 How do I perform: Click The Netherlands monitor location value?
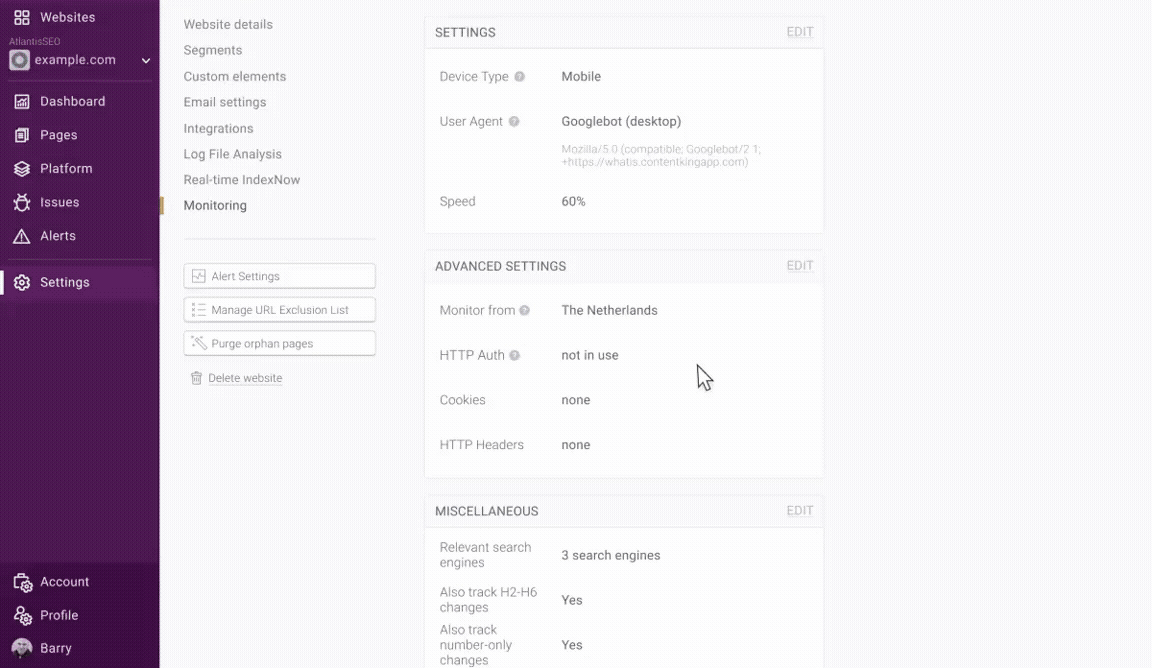609,310
